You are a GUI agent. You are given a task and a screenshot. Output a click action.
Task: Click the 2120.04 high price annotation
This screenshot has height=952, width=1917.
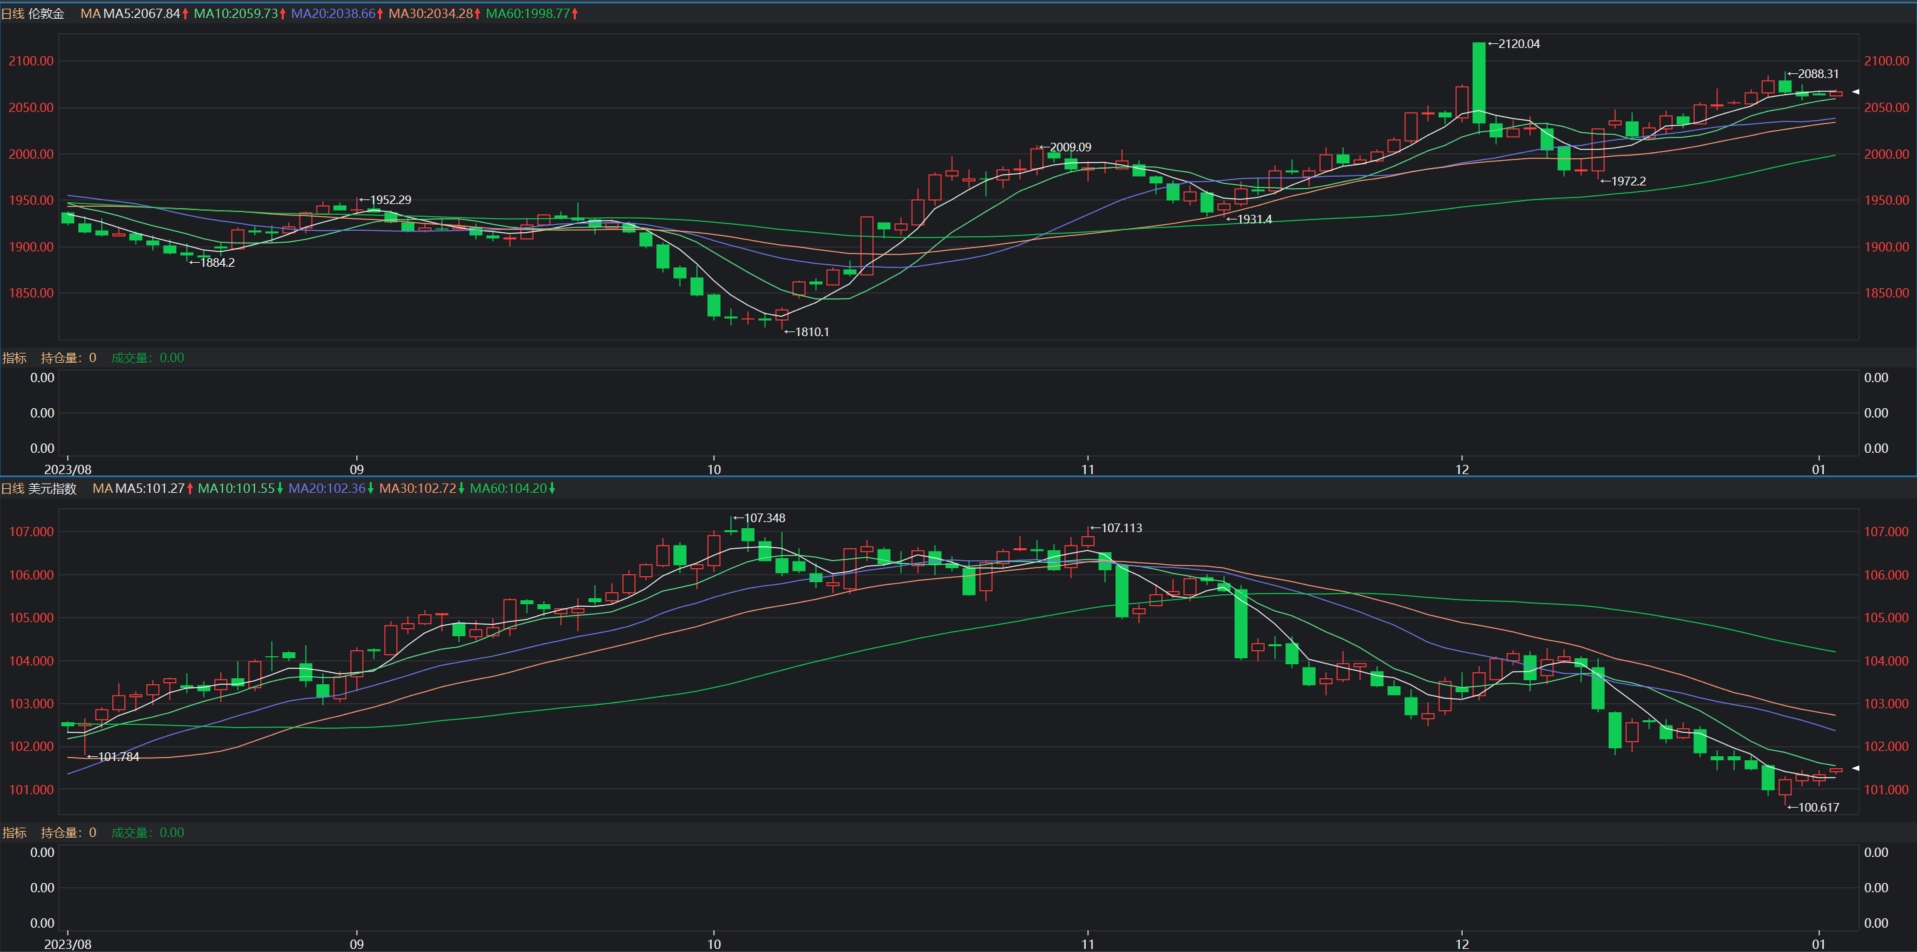point(1514,44)
